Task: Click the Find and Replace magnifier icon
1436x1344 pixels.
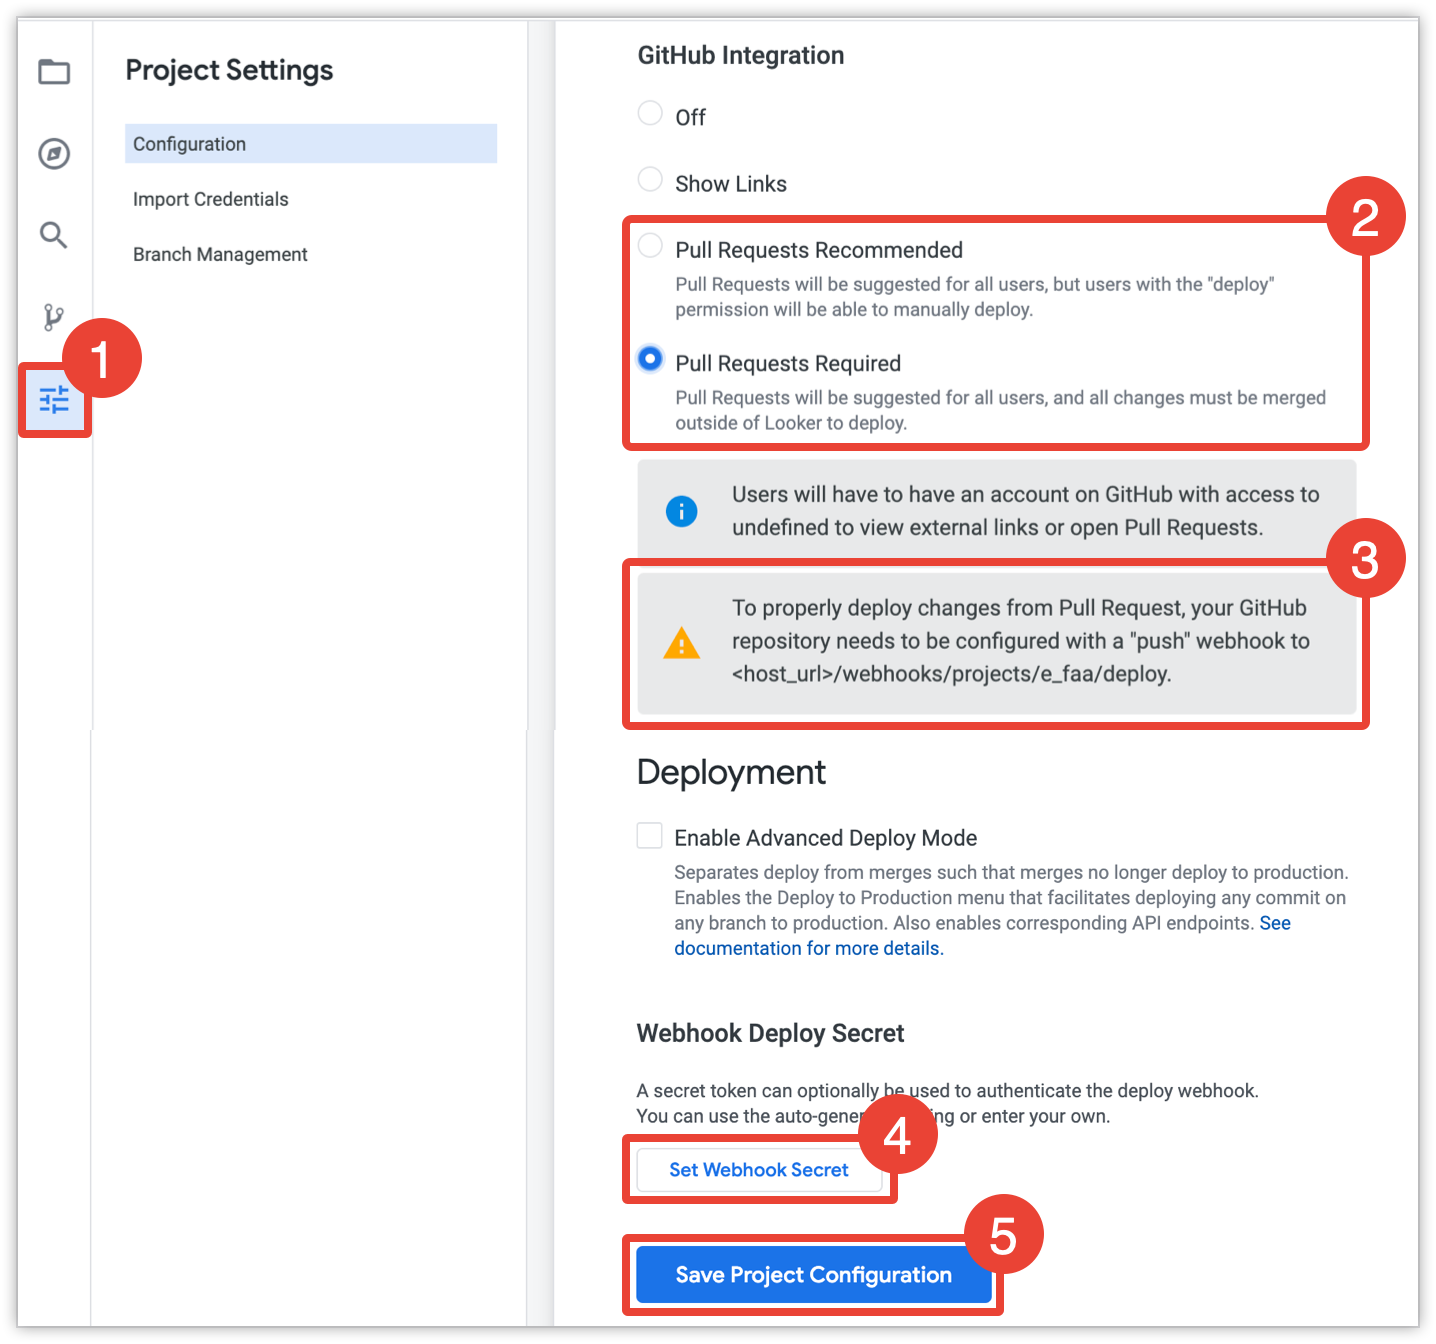Action: tap(54, 236)
